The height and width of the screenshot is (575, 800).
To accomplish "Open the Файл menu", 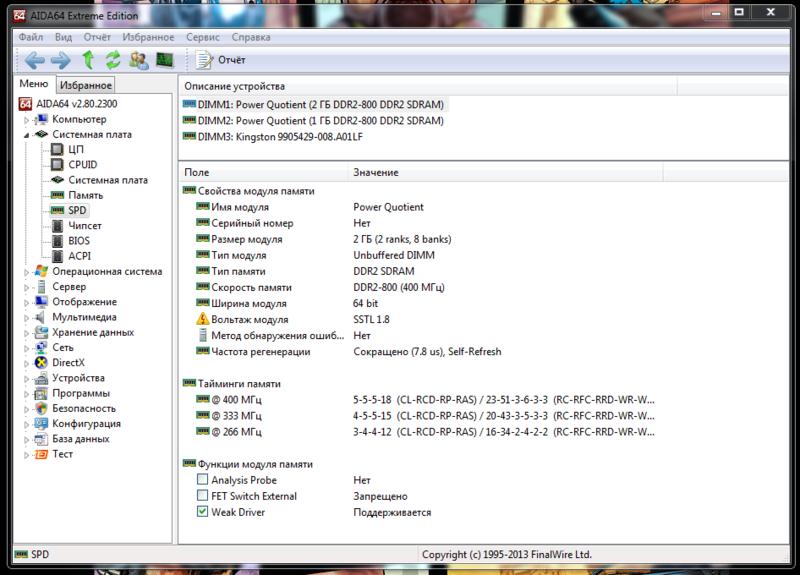I will pyautogui.click(x=31, y=37).
